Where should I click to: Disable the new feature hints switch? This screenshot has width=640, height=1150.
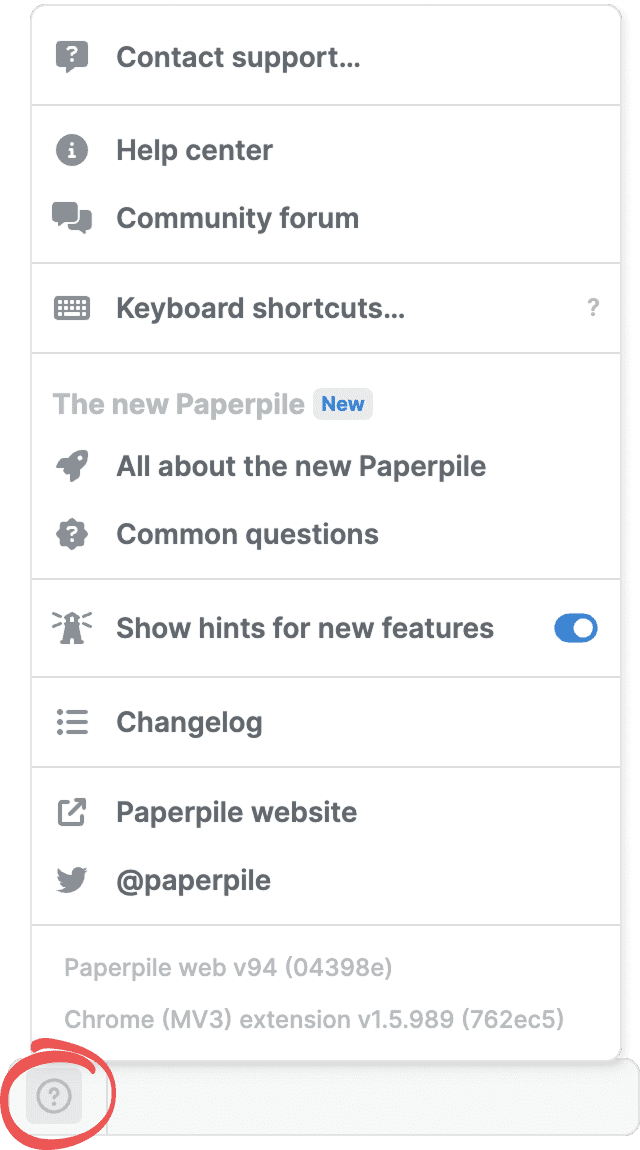point(575,628)
